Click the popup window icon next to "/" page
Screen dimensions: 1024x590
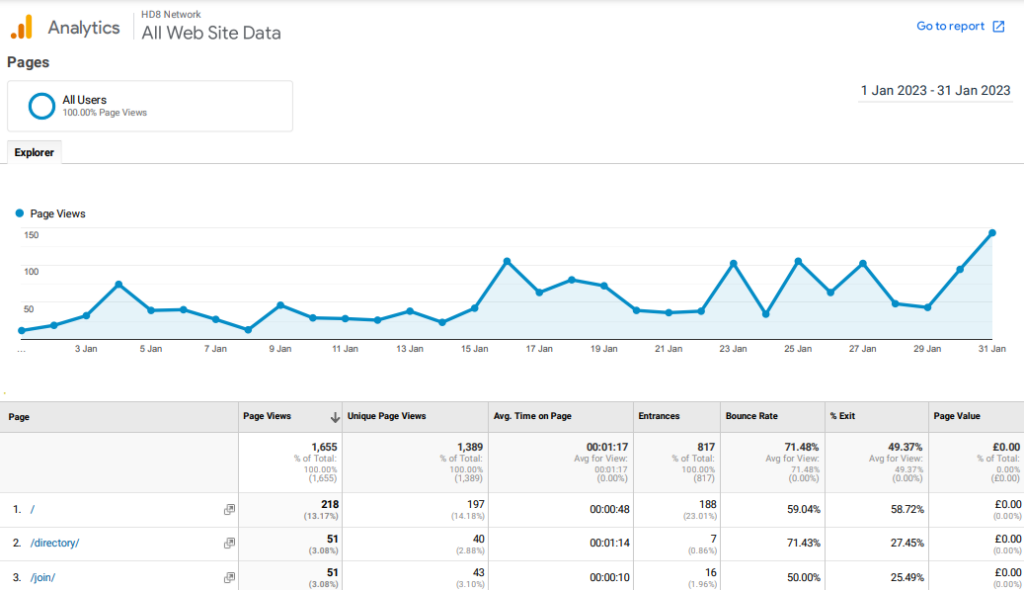coord(230,509)
